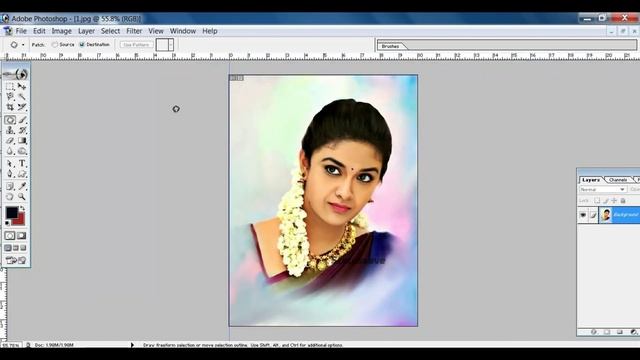Open the File menu

(x=21, y=31)
